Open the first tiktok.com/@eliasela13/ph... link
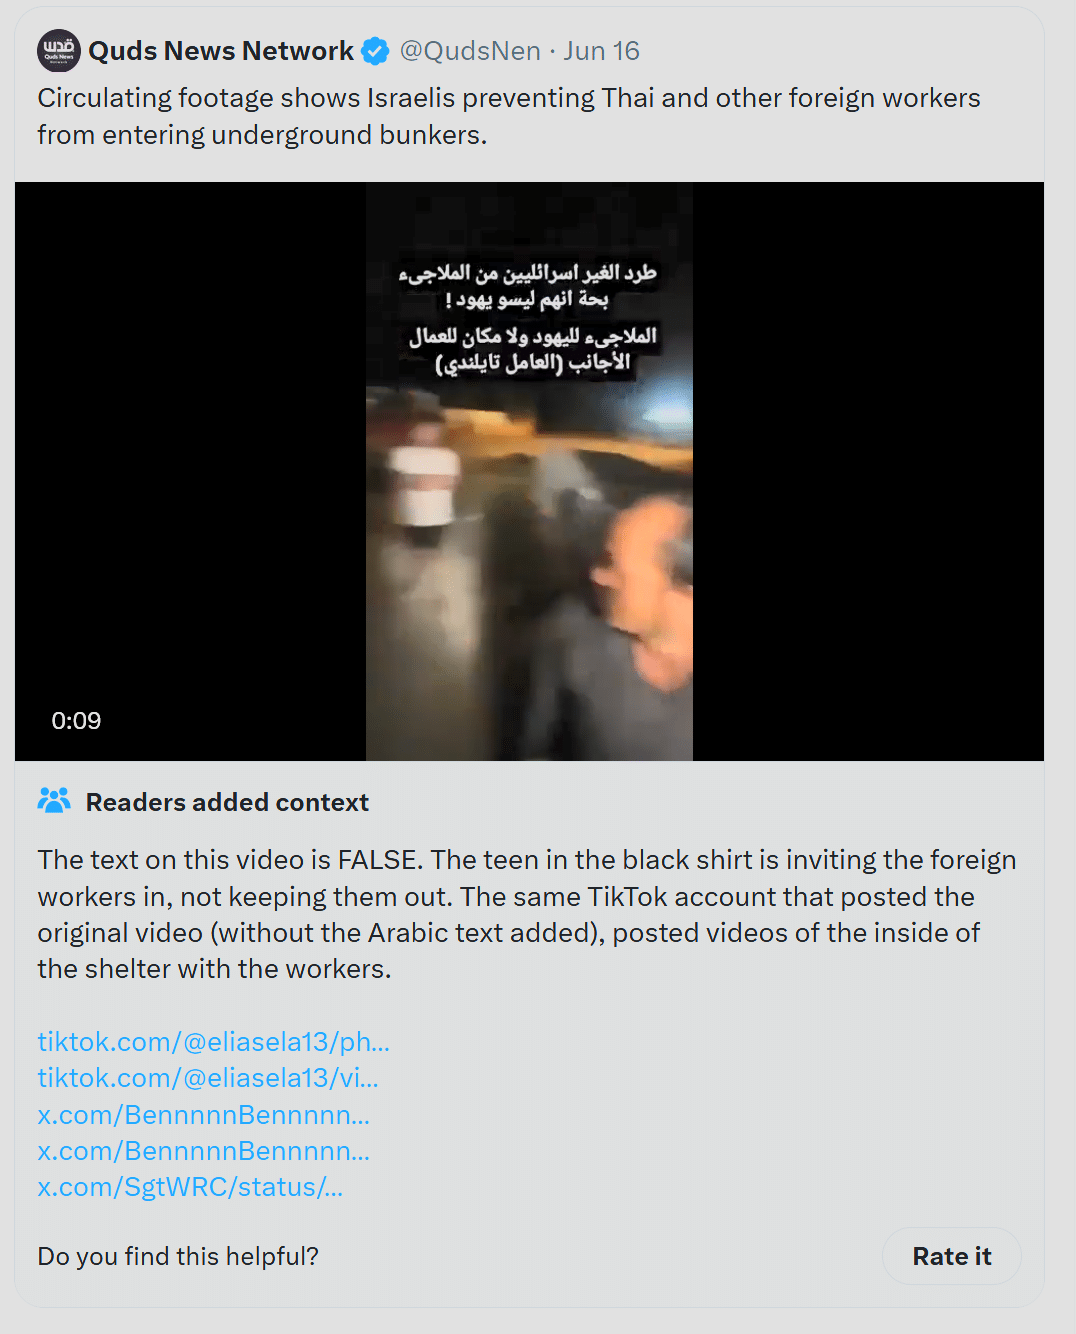Image resolution: width=1076 pixels, height=1334 pixels. 214,1042
